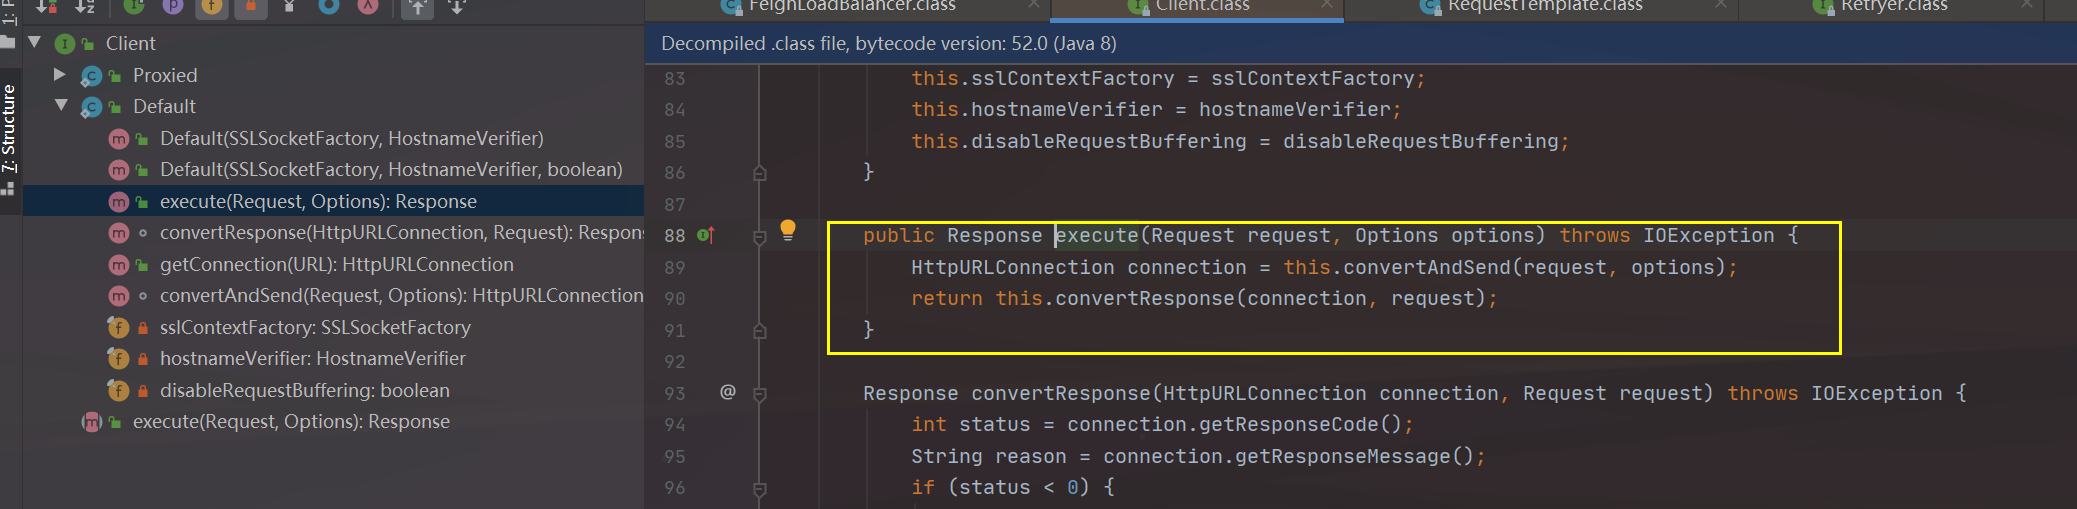Click the execute method name in code

coord(1097,236)
